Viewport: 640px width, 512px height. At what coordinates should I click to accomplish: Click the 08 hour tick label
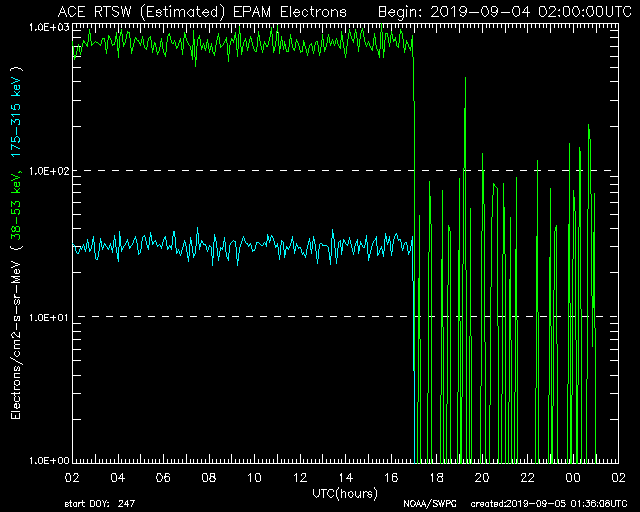click(x=209, y=479)
